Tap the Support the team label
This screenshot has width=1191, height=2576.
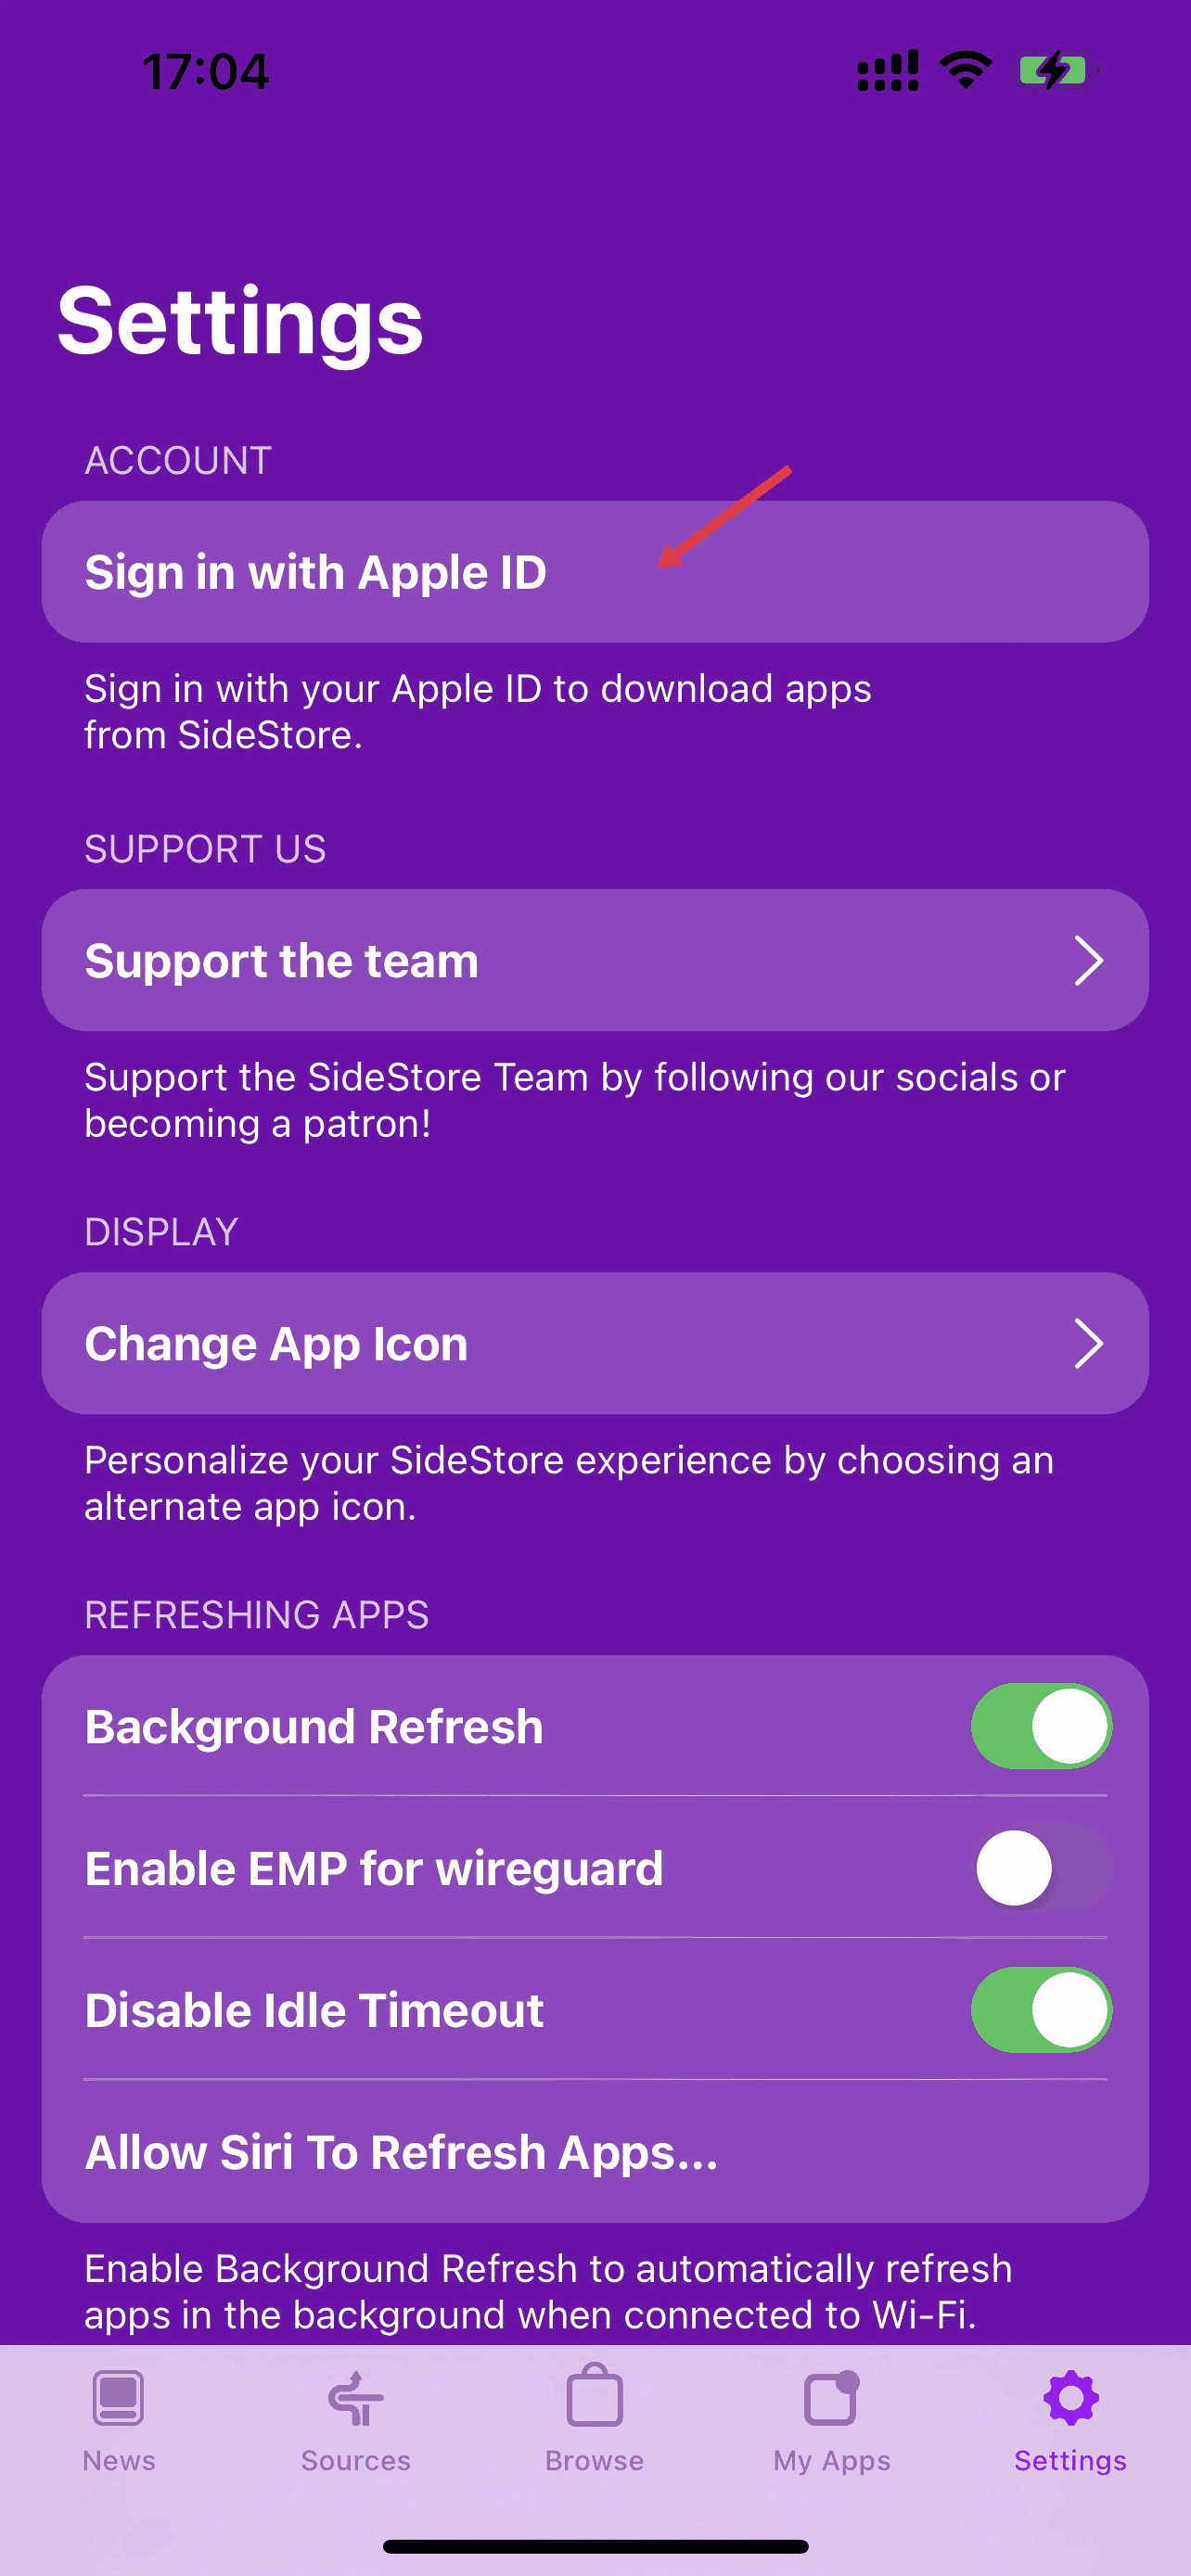point(281,961)
